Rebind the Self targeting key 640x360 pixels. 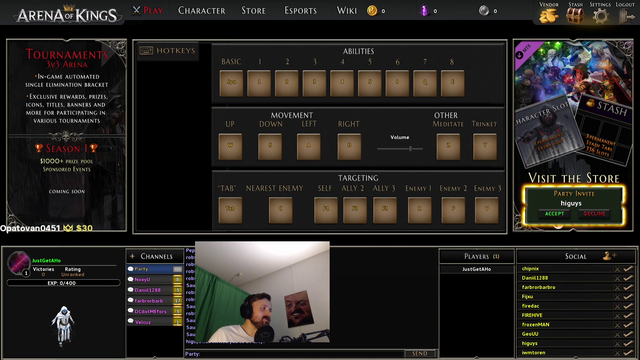tap(326, 210)
